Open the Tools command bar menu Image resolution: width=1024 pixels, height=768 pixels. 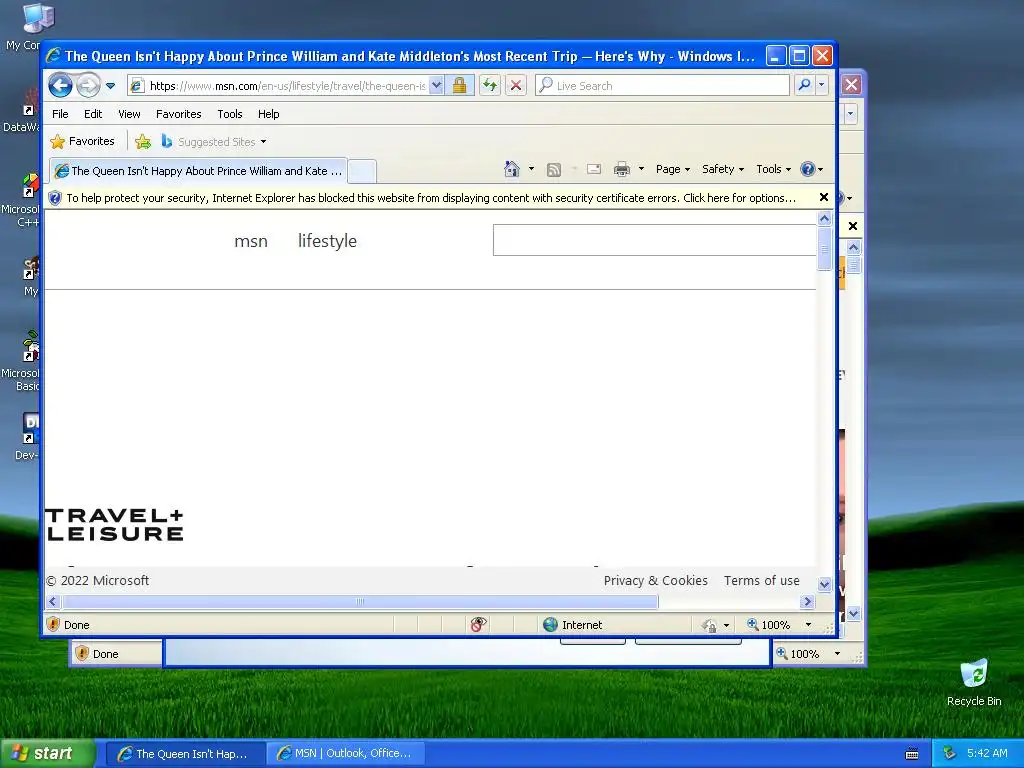pyautogui.click(x=773, y=169)
